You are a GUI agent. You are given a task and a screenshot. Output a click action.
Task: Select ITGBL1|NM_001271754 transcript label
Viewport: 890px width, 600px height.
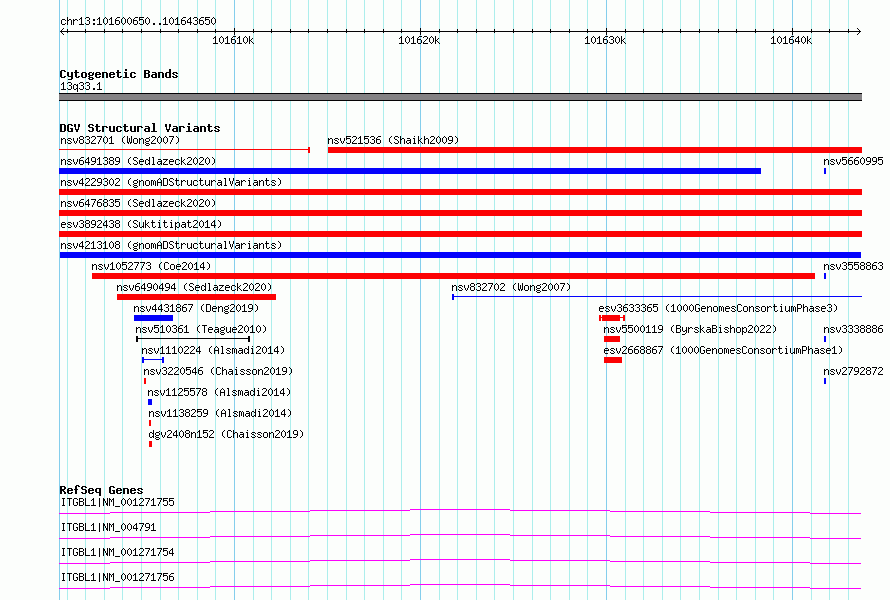pos(117,552)
